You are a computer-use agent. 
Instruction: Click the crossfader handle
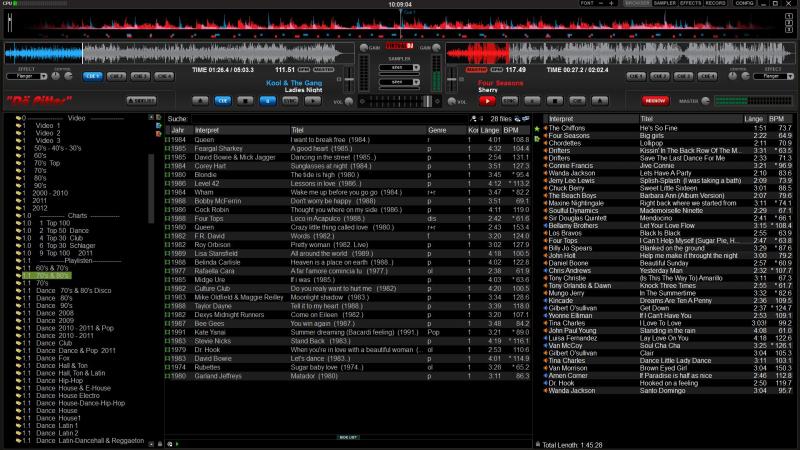tap(428, 101)
